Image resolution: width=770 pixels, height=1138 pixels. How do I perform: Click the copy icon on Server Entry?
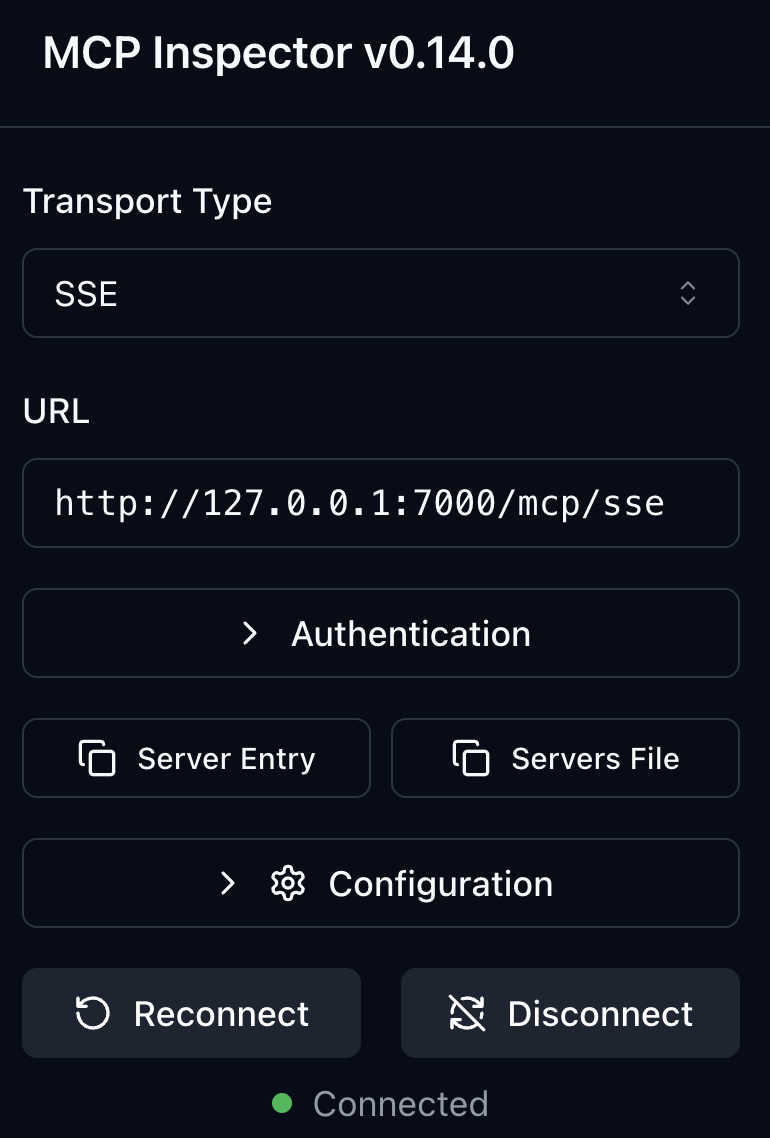(x=97, y=758)
